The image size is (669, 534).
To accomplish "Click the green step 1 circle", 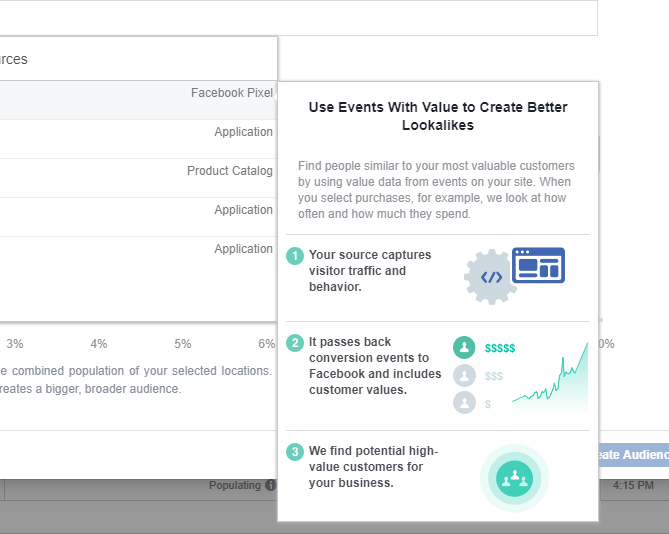I will click(x=295, y=256).
